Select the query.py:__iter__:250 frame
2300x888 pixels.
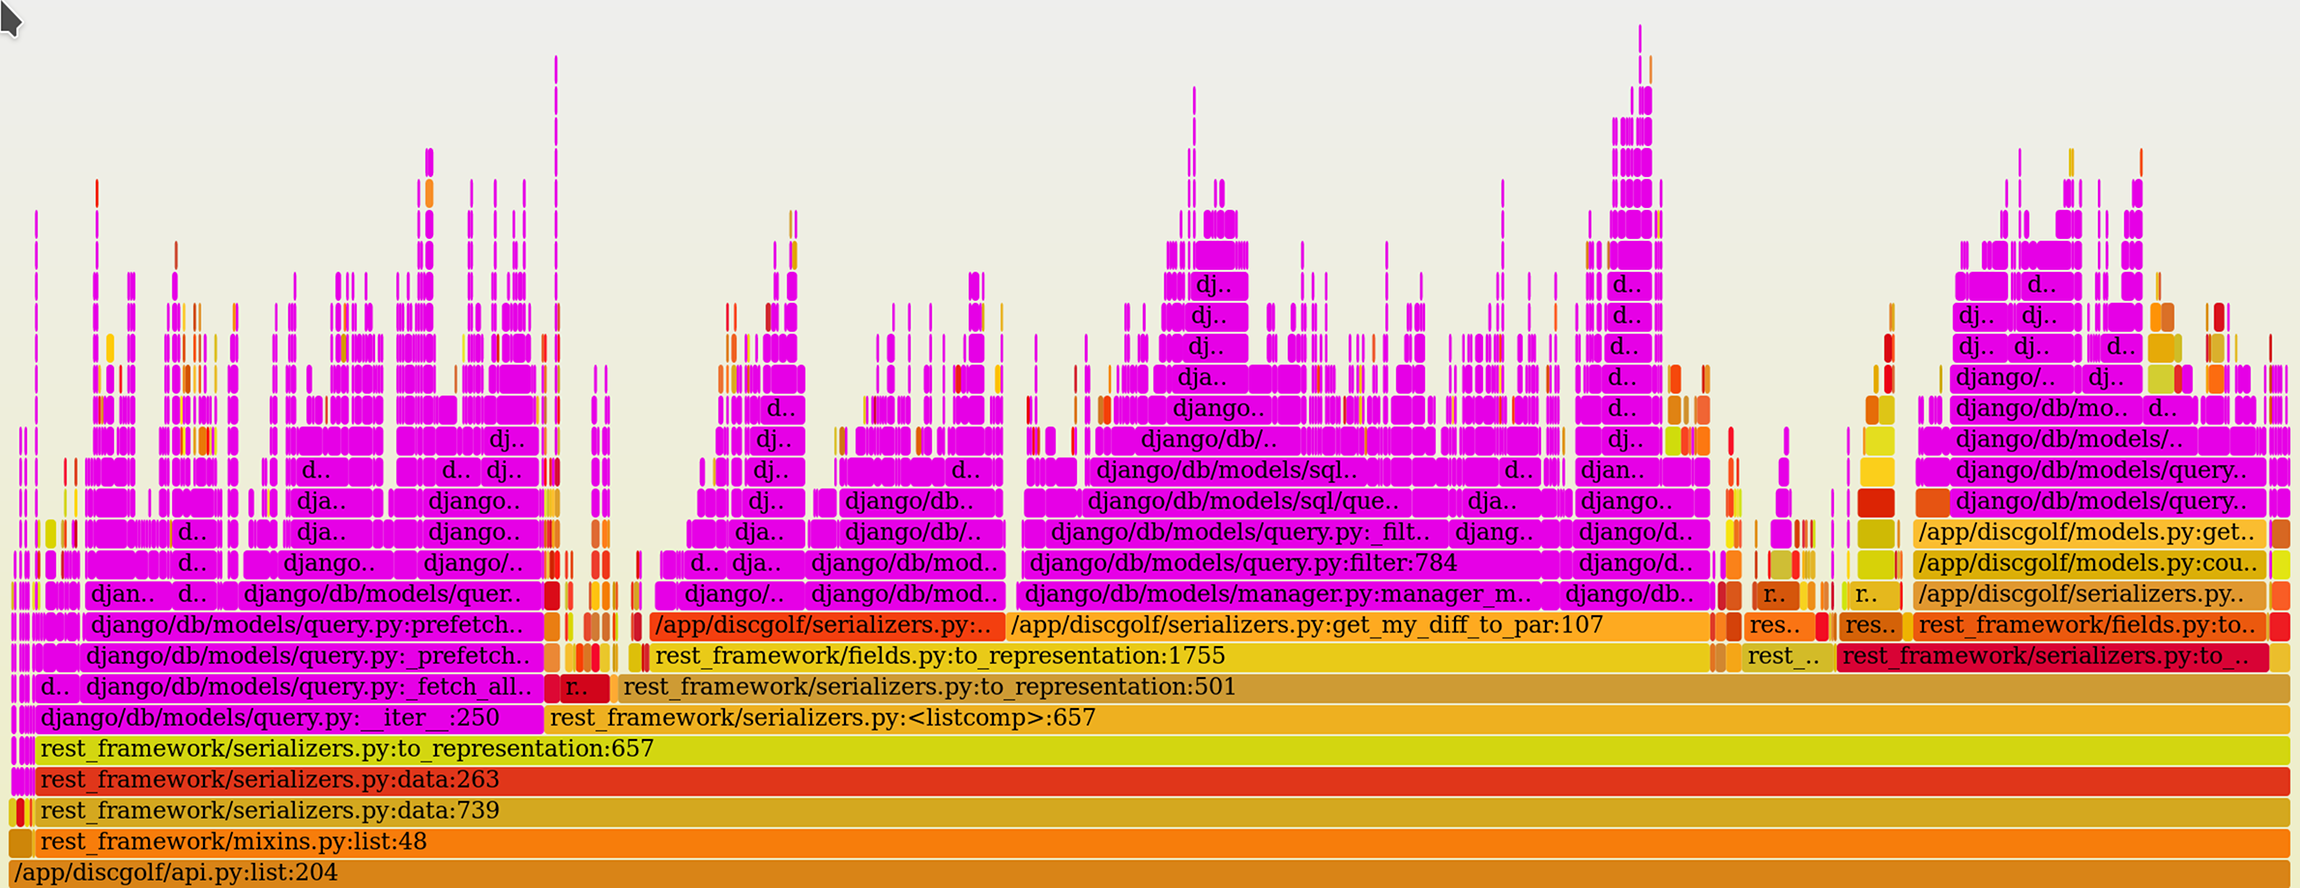[289, 718]
